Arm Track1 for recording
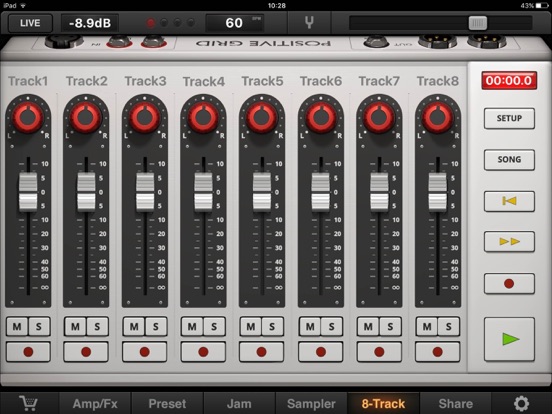The image size is (552, 414). click(28, 351)
